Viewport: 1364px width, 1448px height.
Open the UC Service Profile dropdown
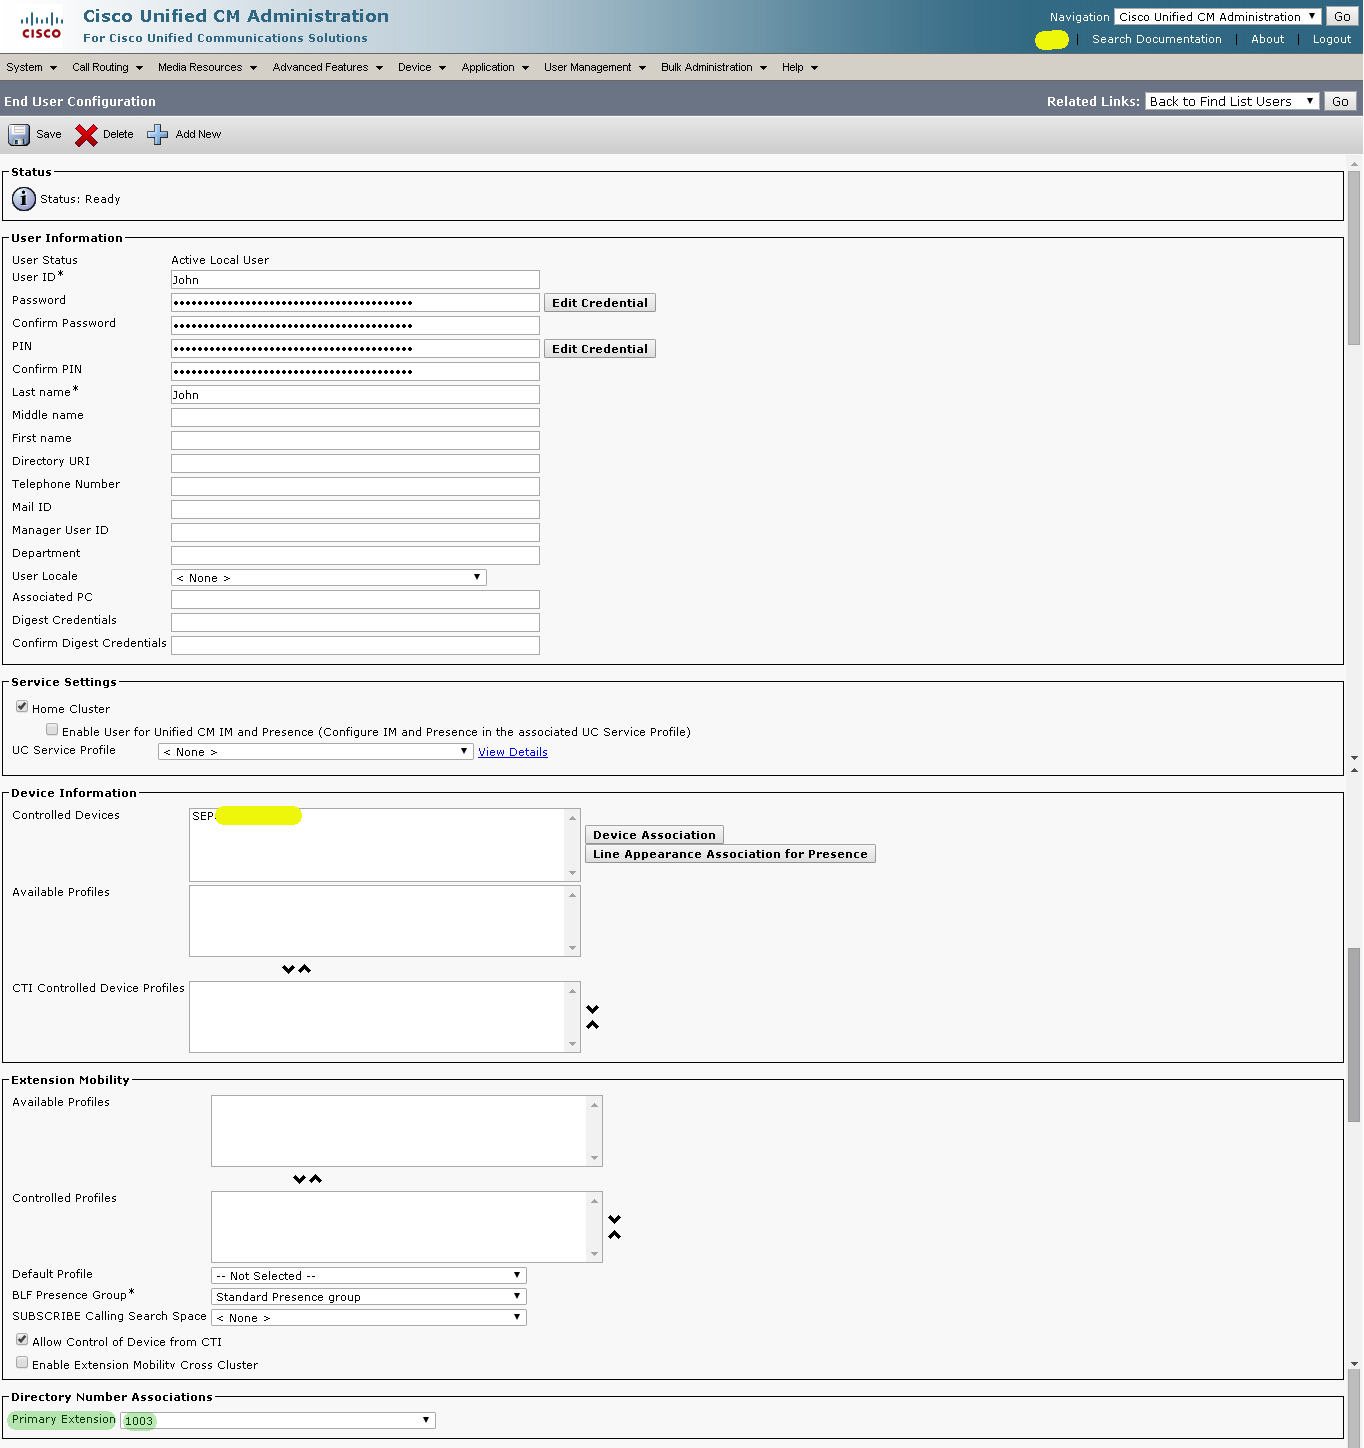tap(315, 752)
